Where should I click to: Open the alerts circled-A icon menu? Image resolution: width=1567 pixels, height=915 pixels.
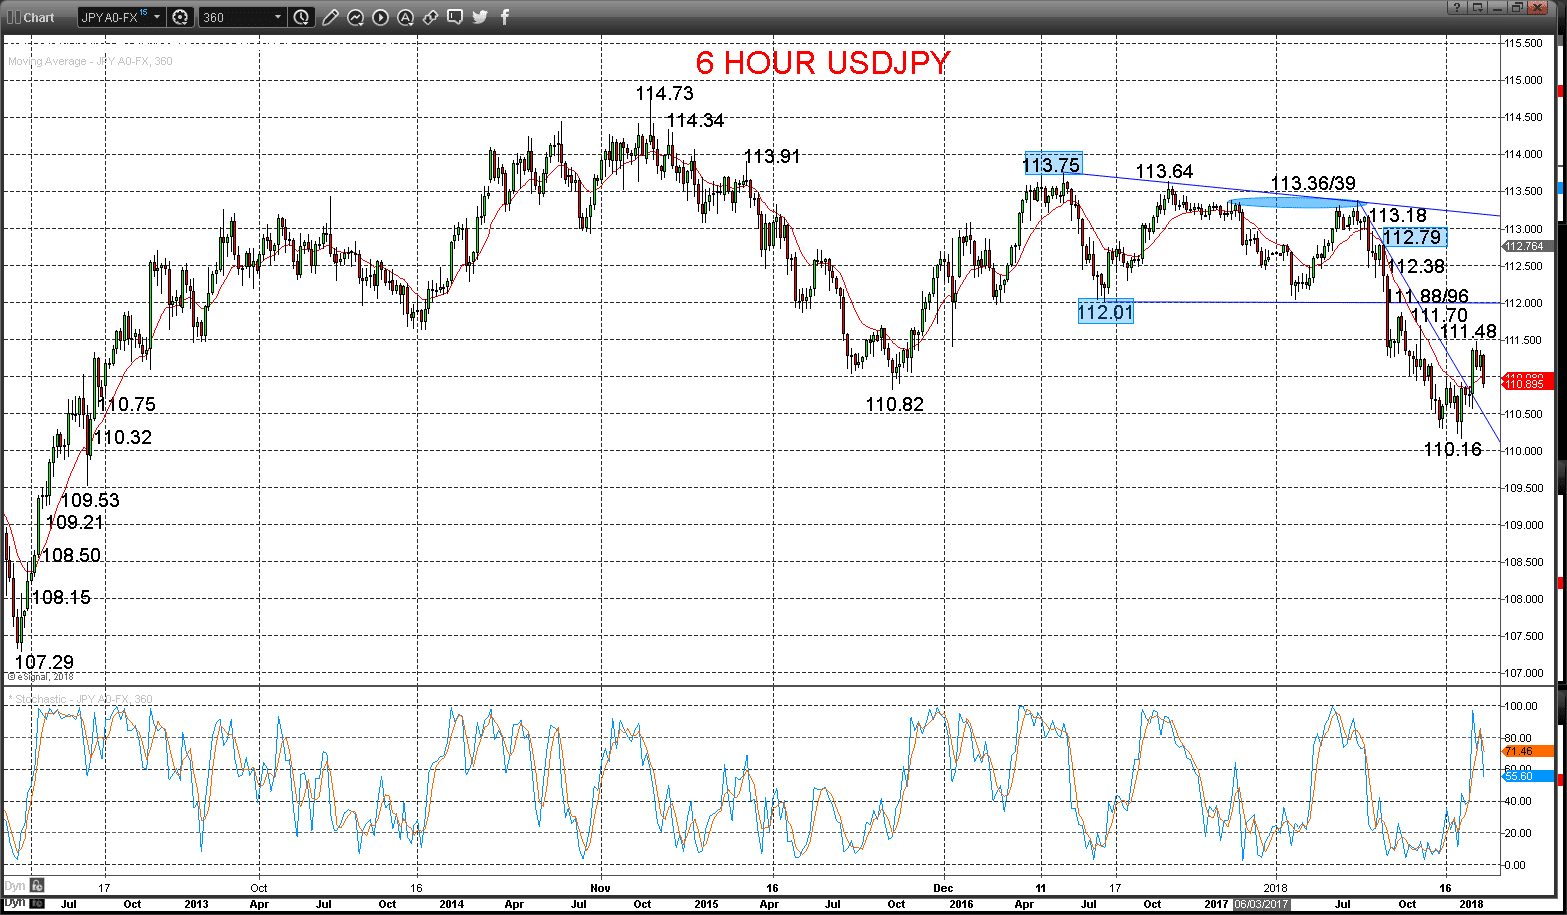[405, 17]
